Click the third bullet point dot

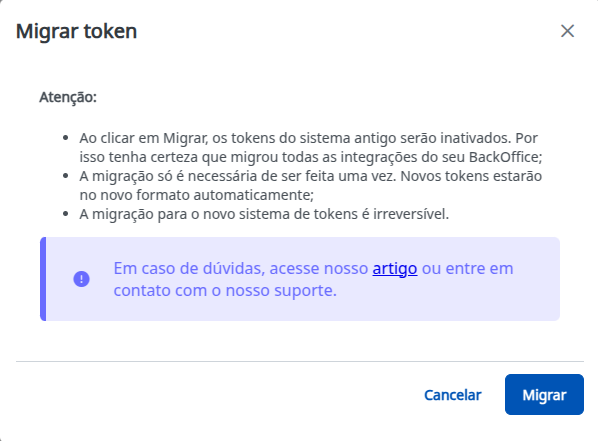66,214
